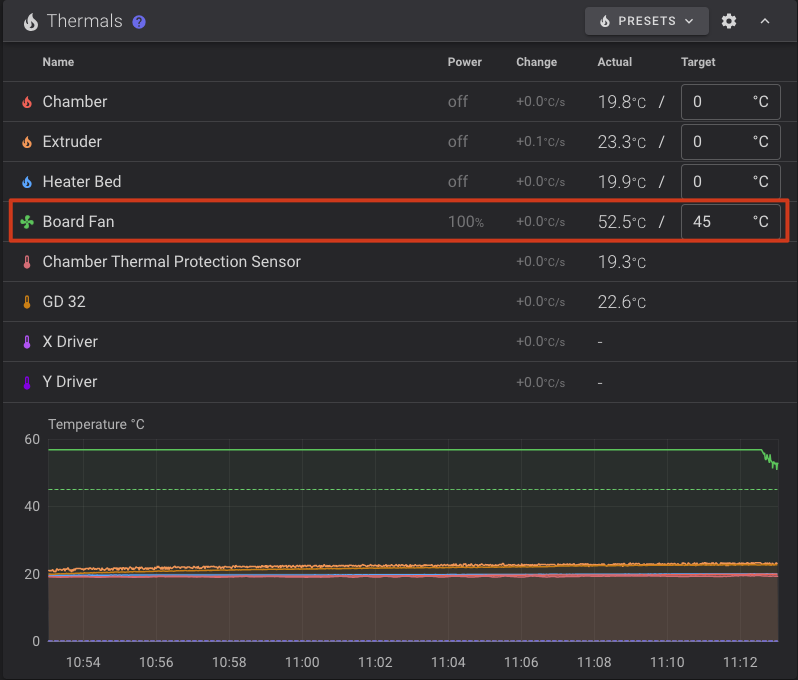This screenshot has width=798, height=680.
Task: Click the Board Fan icon
Action: coord(27,222)
